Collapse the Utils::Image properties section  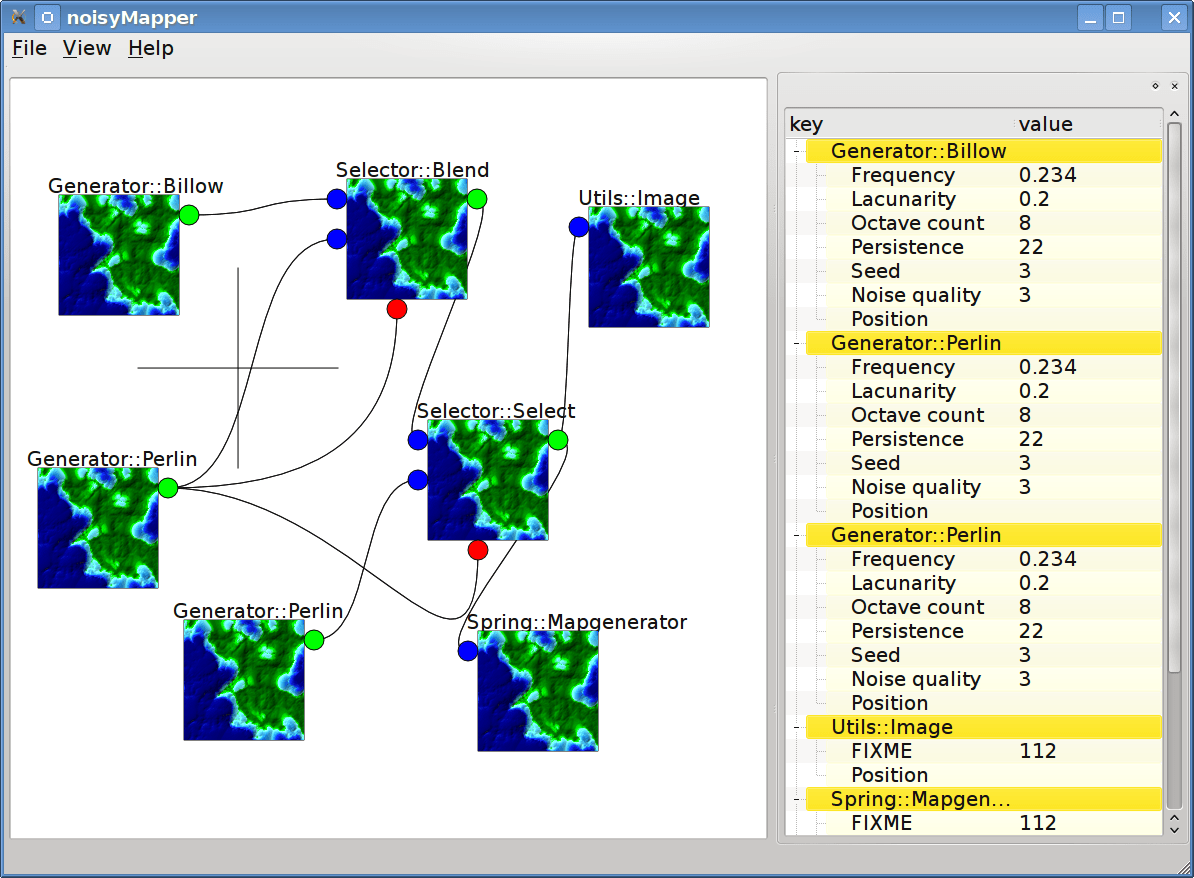pos(795,727)
